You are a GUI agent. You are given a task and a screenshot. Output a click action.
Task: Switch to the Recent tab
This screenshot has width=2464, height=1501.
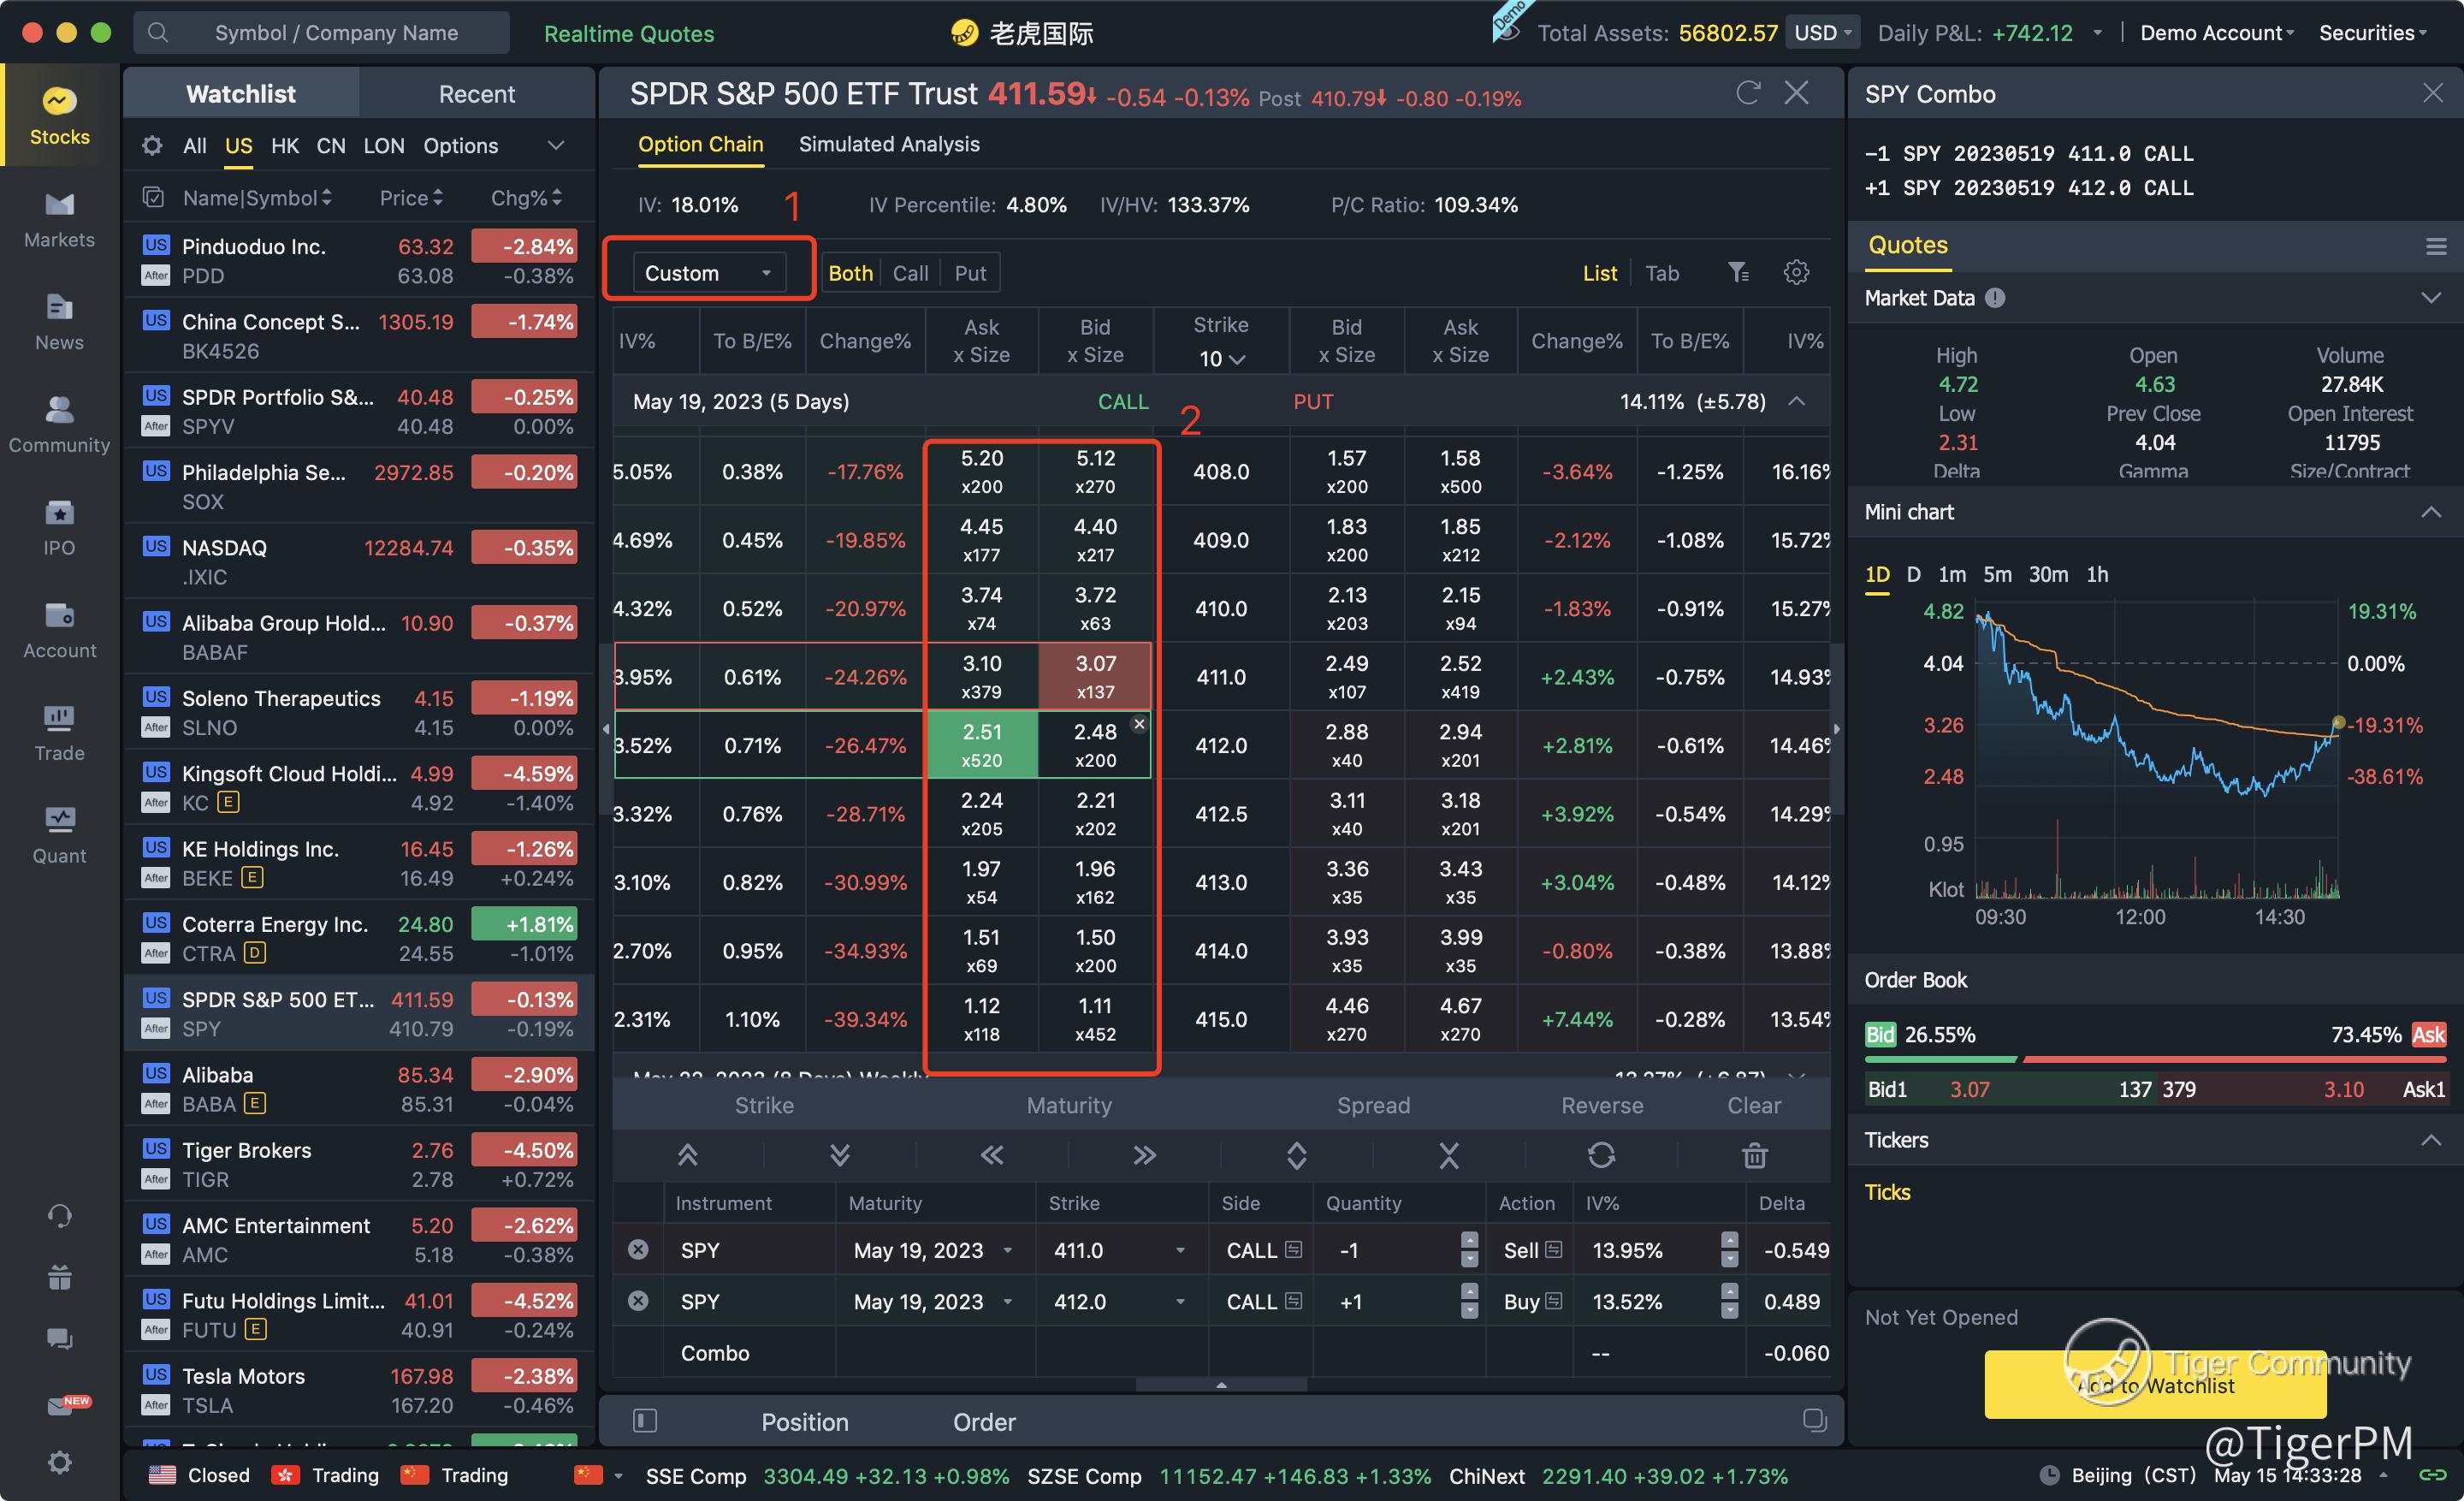tap(476, 94)
